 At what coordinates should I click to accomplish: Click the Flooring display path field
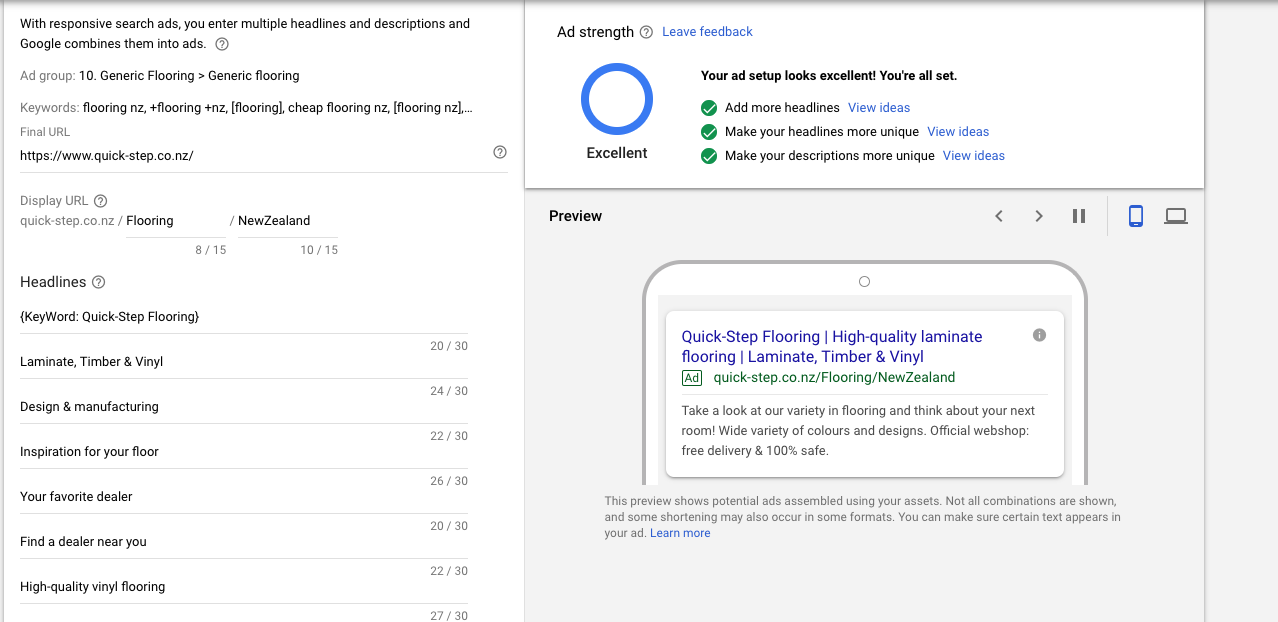(x=175, y=221)
